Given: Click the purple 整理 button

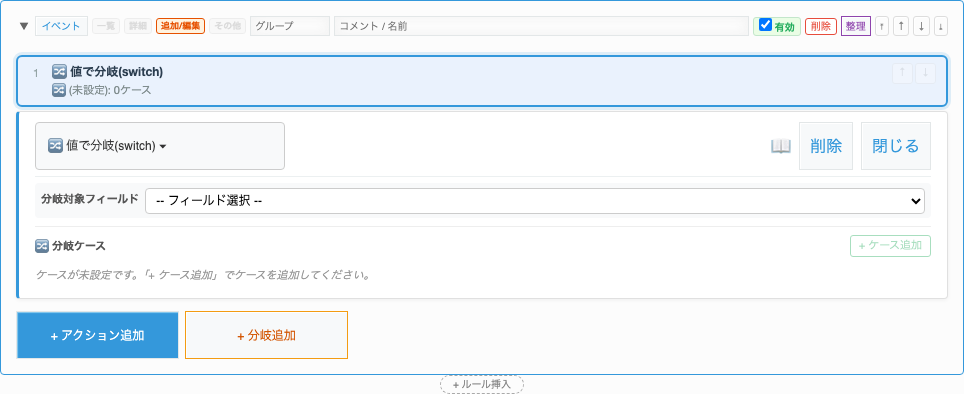Looking at the screenshot, I should pyautogui.click(x=856, y=26).
